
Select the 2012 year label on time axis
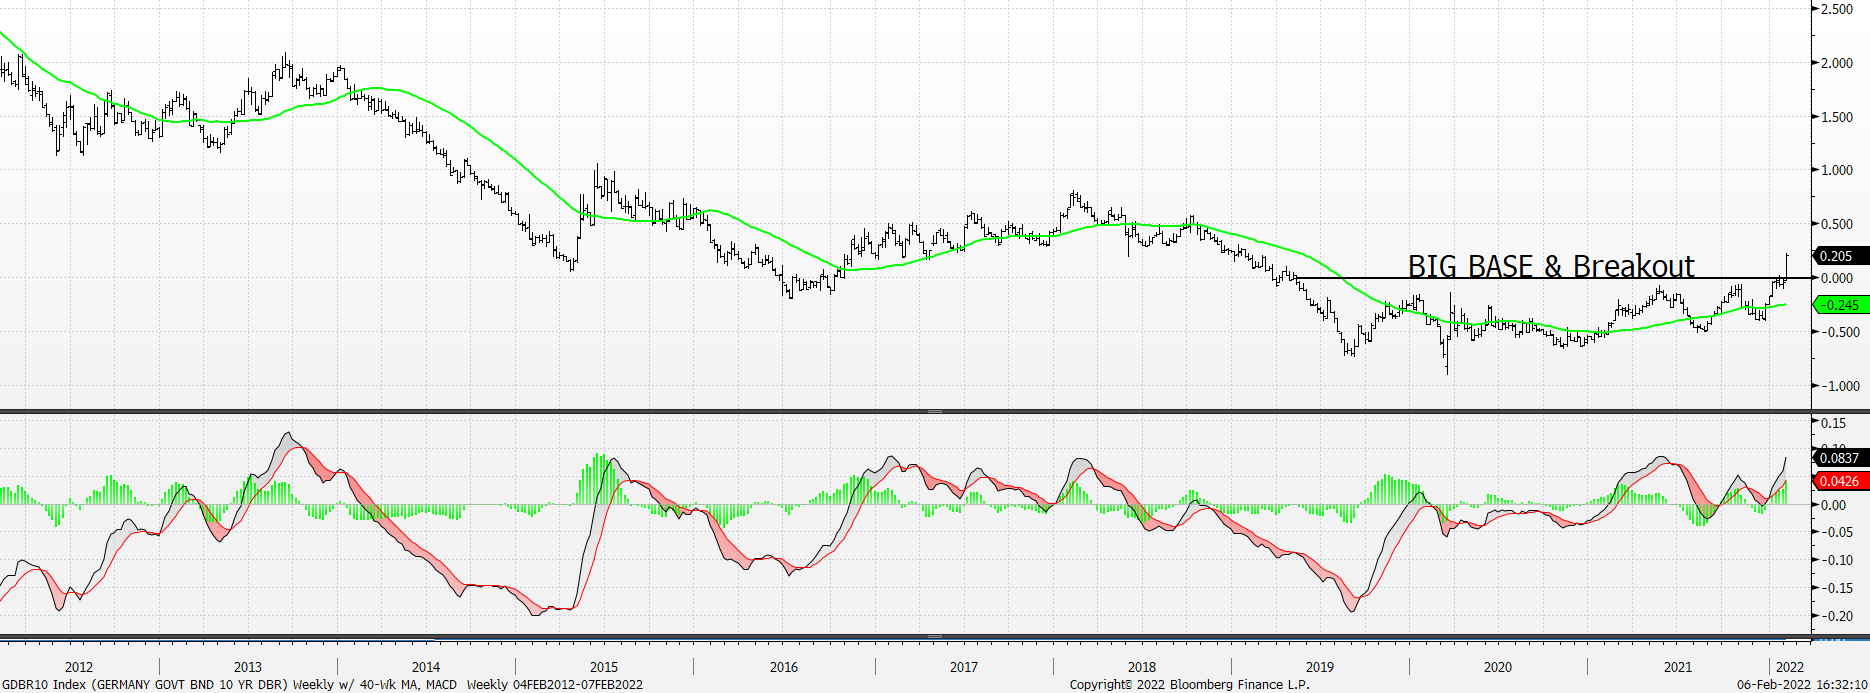79,667
